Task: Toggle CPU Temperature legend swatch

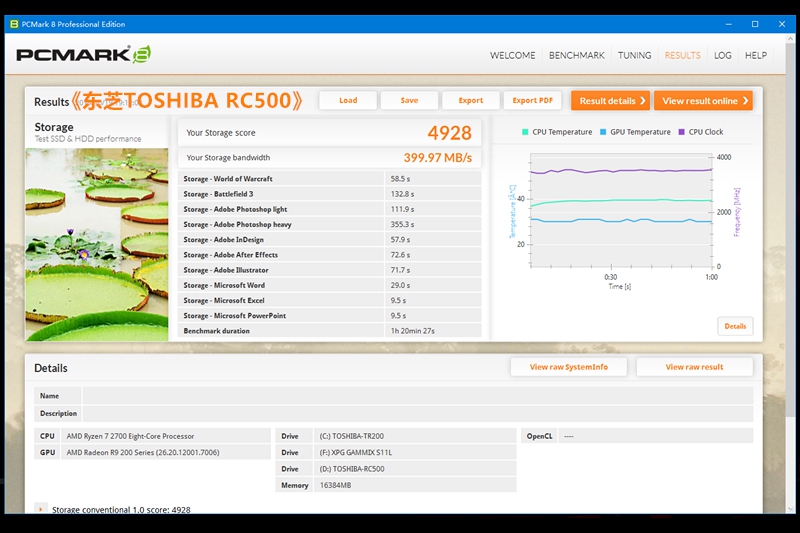Action: click(x=525, y=132)
